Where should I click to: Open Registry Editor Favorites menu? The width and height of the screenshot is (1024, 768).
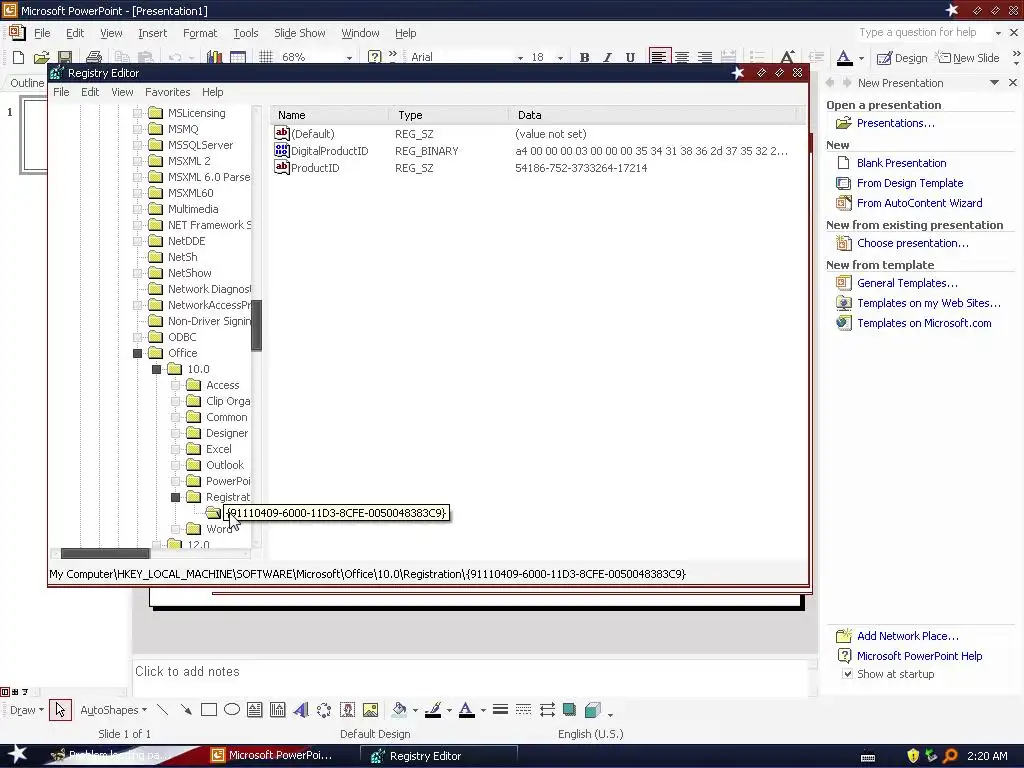(x=168, y=92)
